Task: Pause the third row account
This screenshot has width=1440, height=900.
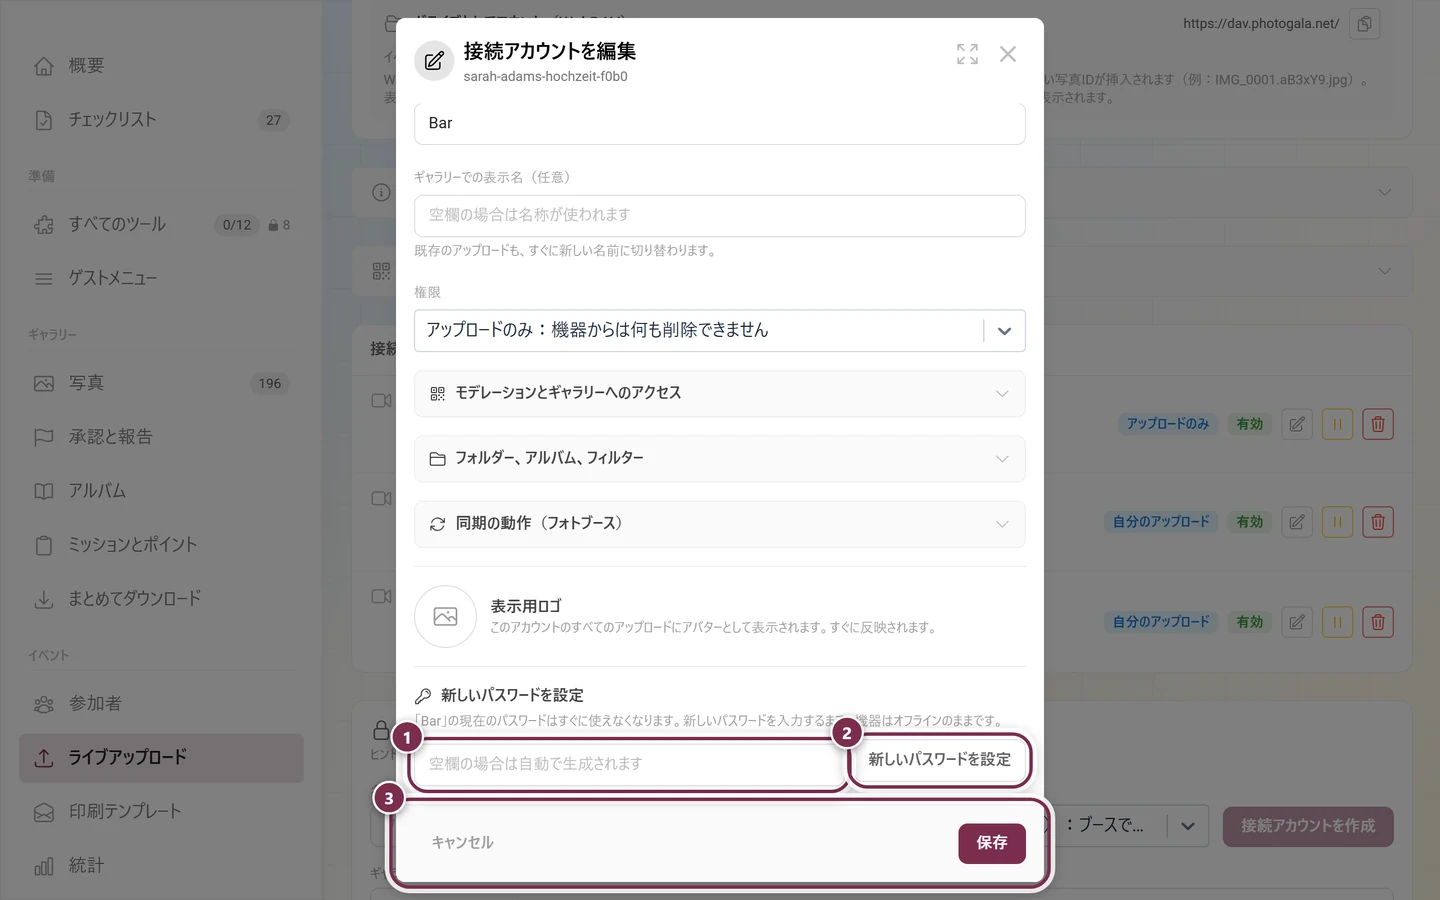Action: tap(1337, 622)
